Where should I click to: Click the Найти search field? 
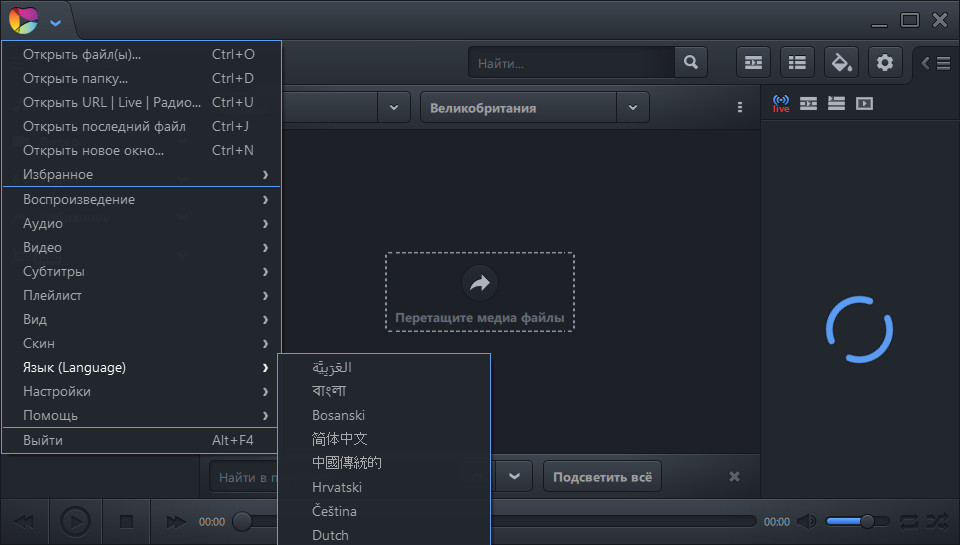[571, 62]
